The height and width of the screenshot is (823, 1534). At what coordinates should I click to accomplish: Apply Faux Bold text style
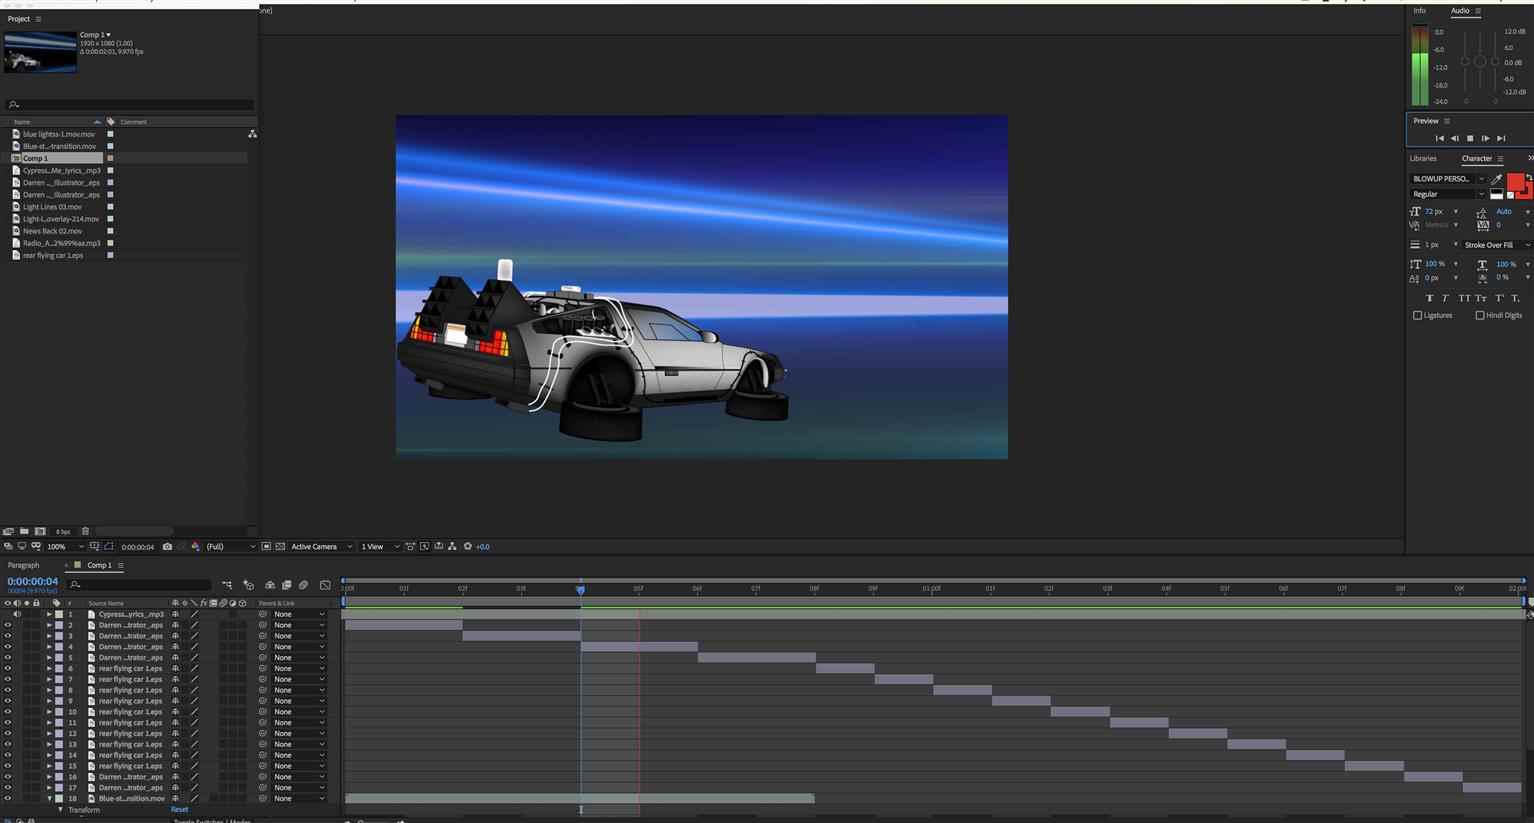coord(1429,298)
